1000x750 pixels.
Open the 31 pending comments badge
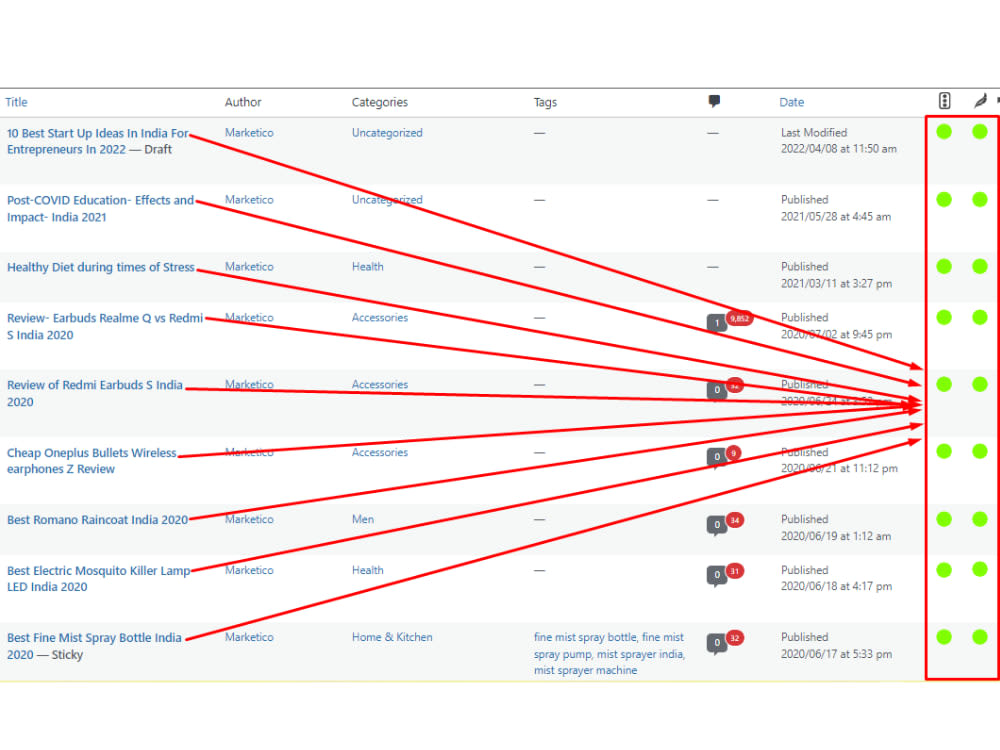click(735, 571)
